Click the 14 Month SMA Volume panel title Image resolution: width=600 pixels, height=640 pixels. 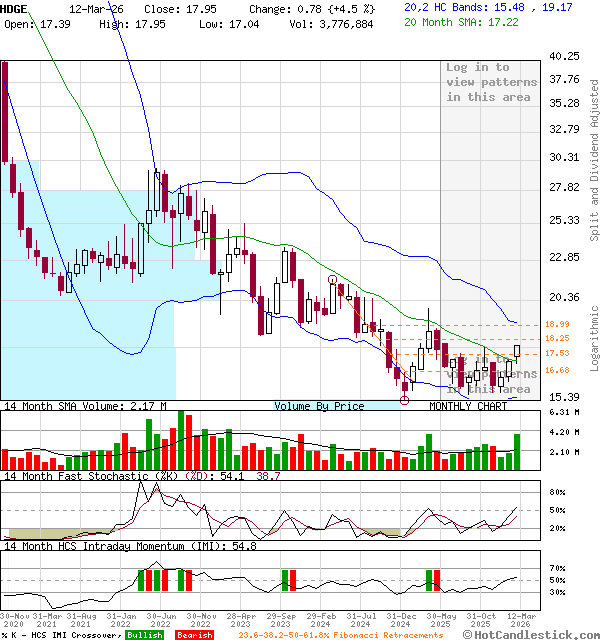[x=85, y=407]
